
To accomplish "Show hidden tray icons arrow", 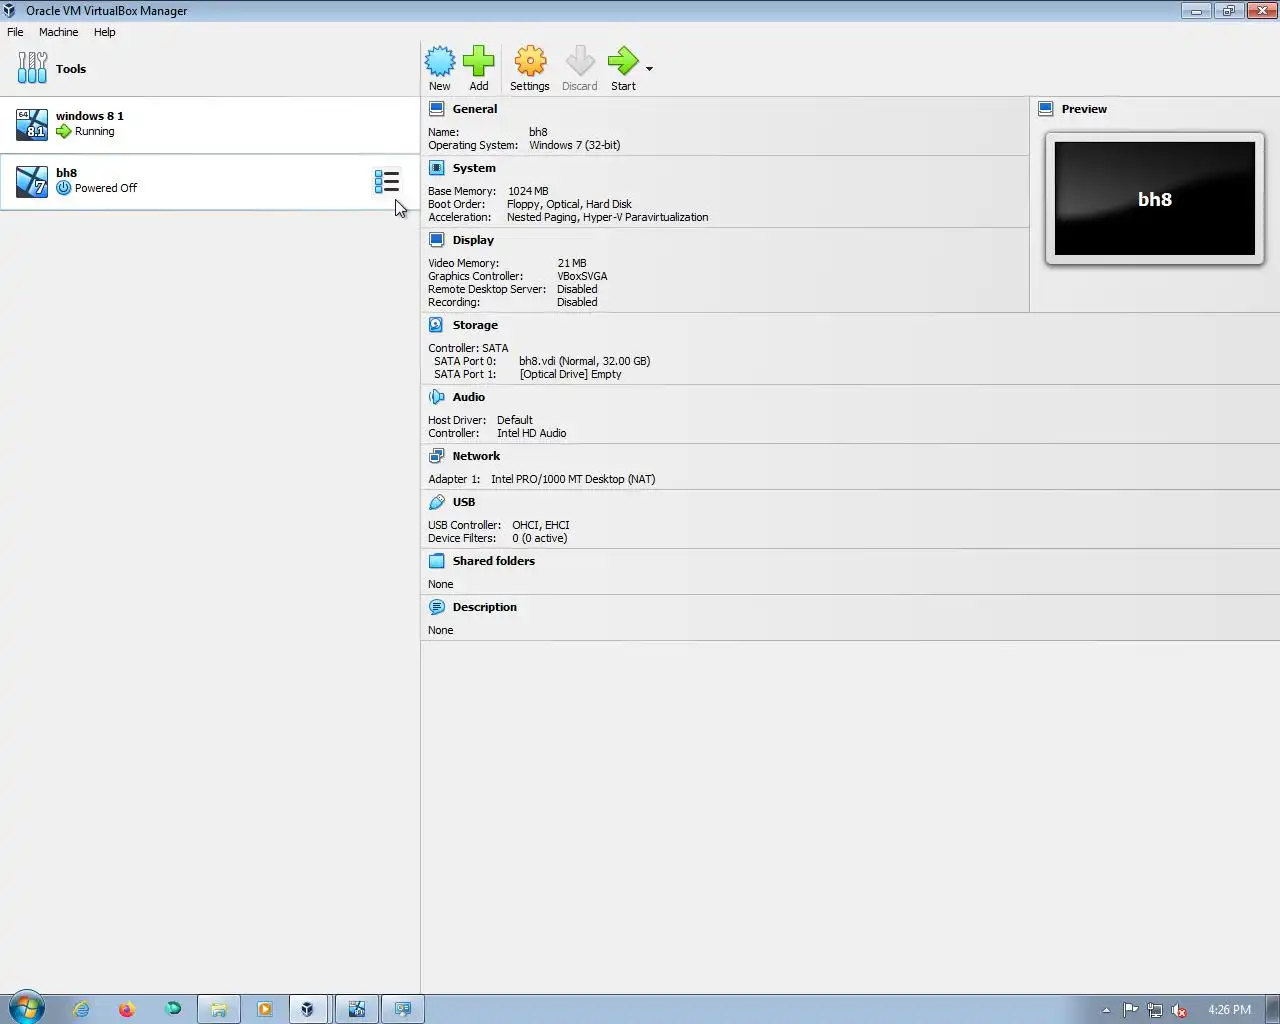I will (x=1106, y=1010).
